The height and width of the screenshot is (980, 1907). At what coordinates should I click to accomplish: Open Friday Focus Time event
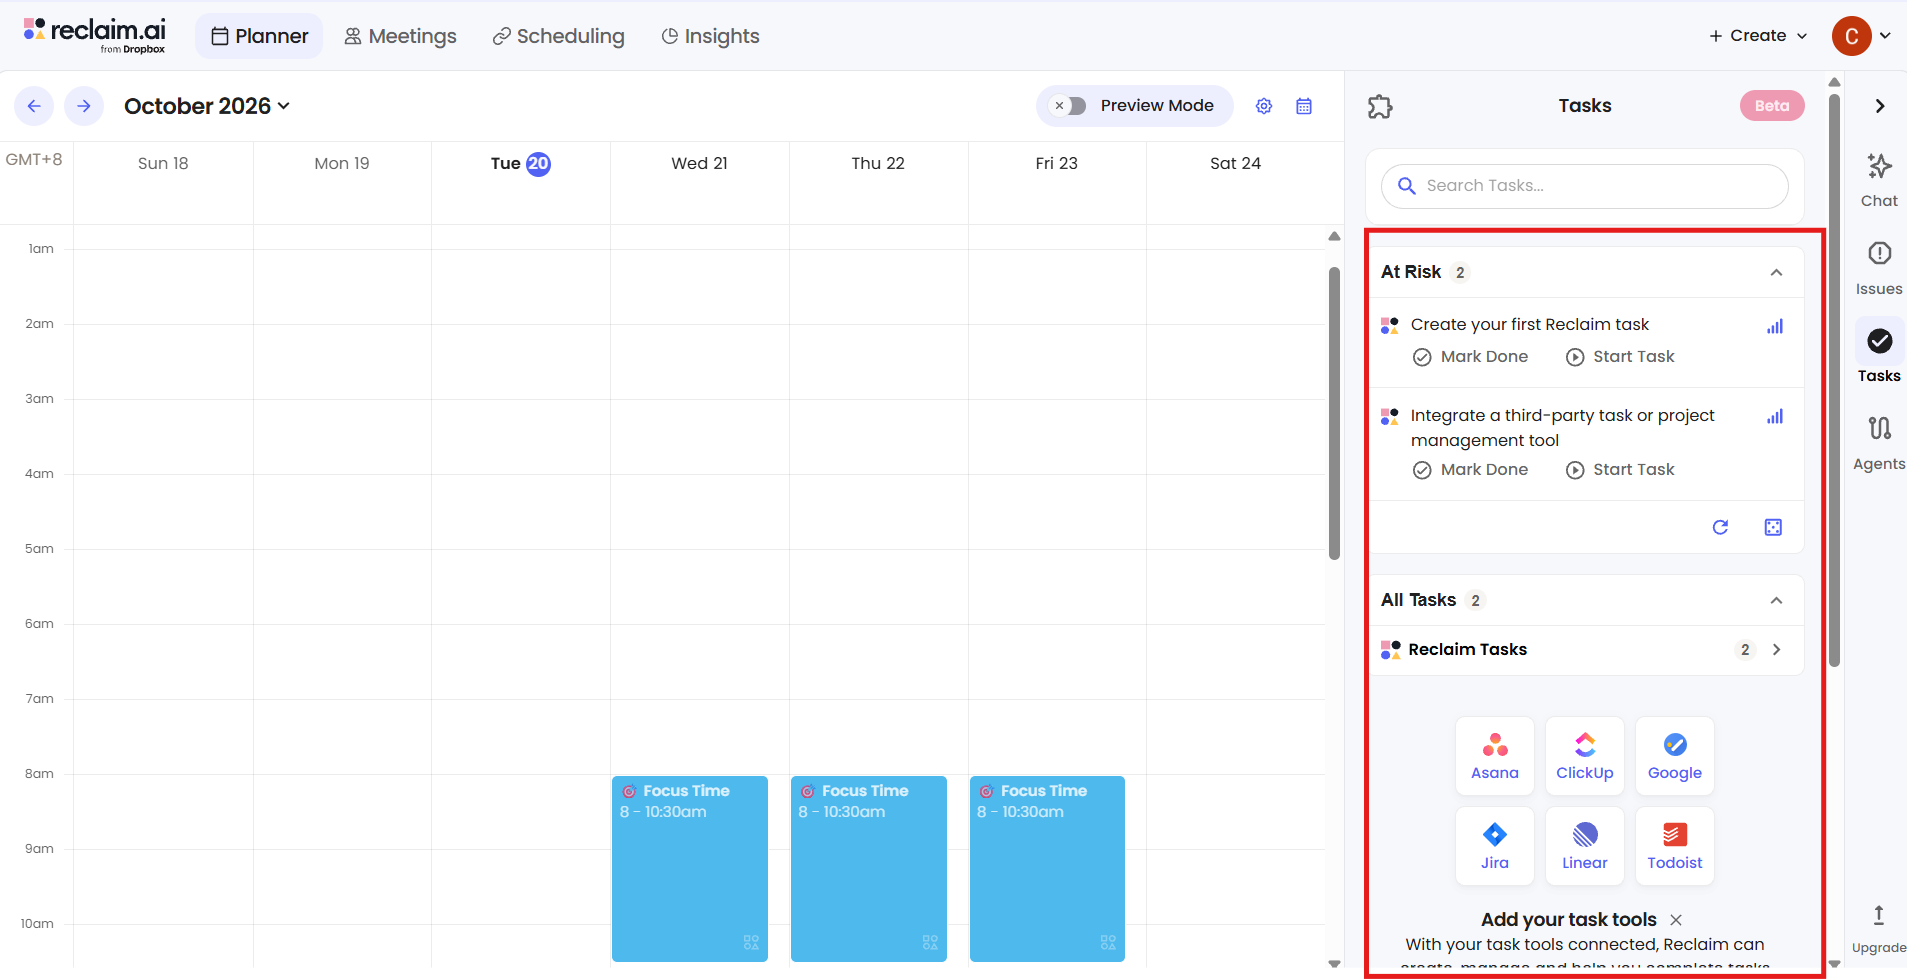point(1047,868)
